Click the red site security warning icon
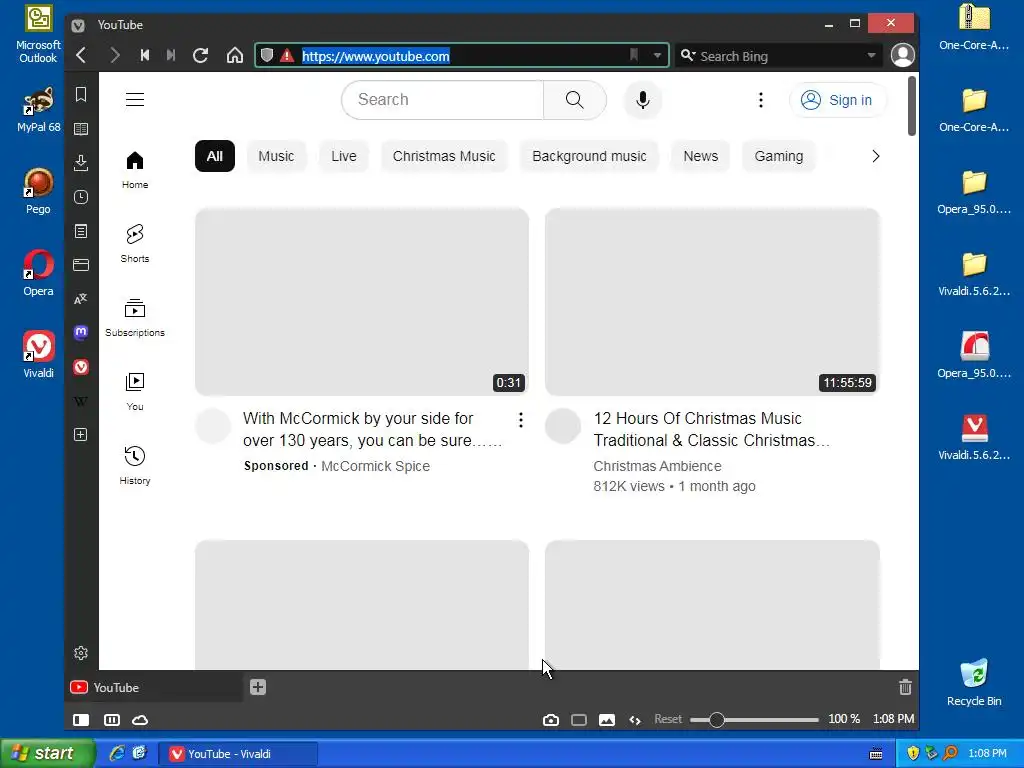 (x=287, y=56)
